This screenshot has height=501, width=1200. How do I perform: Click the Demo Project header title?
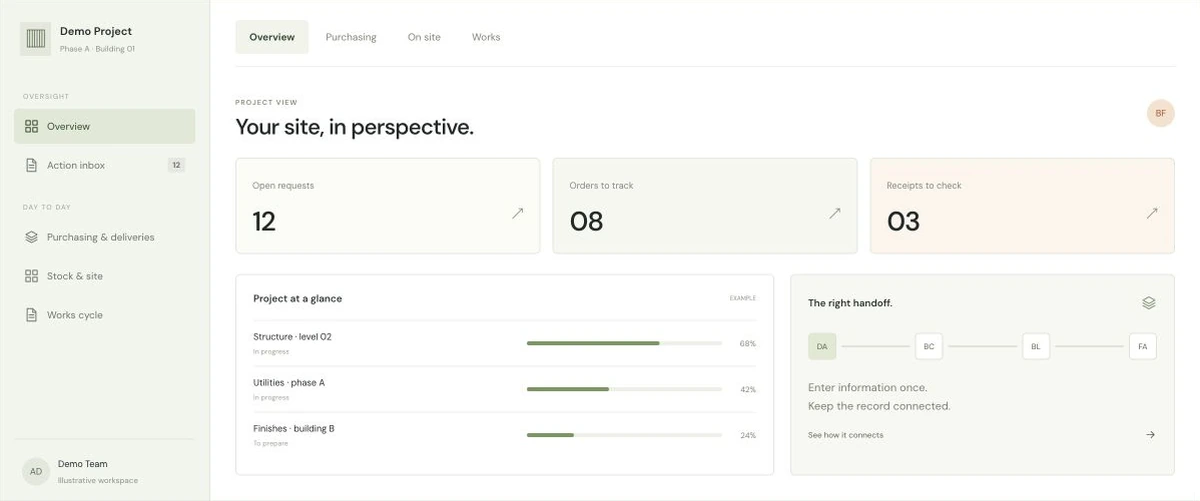click(x=96, y=32)
